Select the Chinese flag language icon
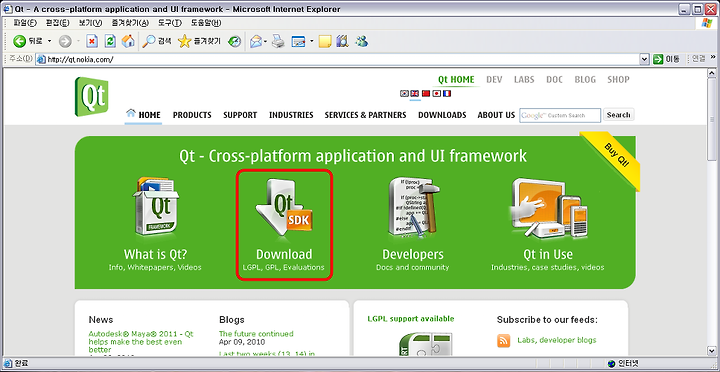 tap(426, 93)
